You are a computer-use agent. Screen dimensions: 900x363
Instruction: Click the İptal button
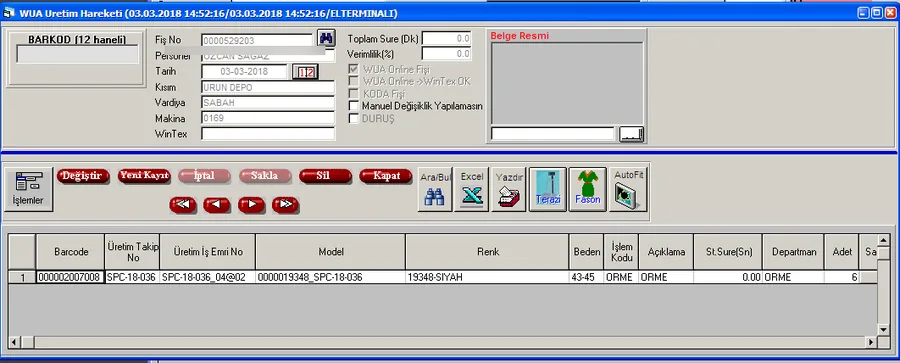(204, 176)
